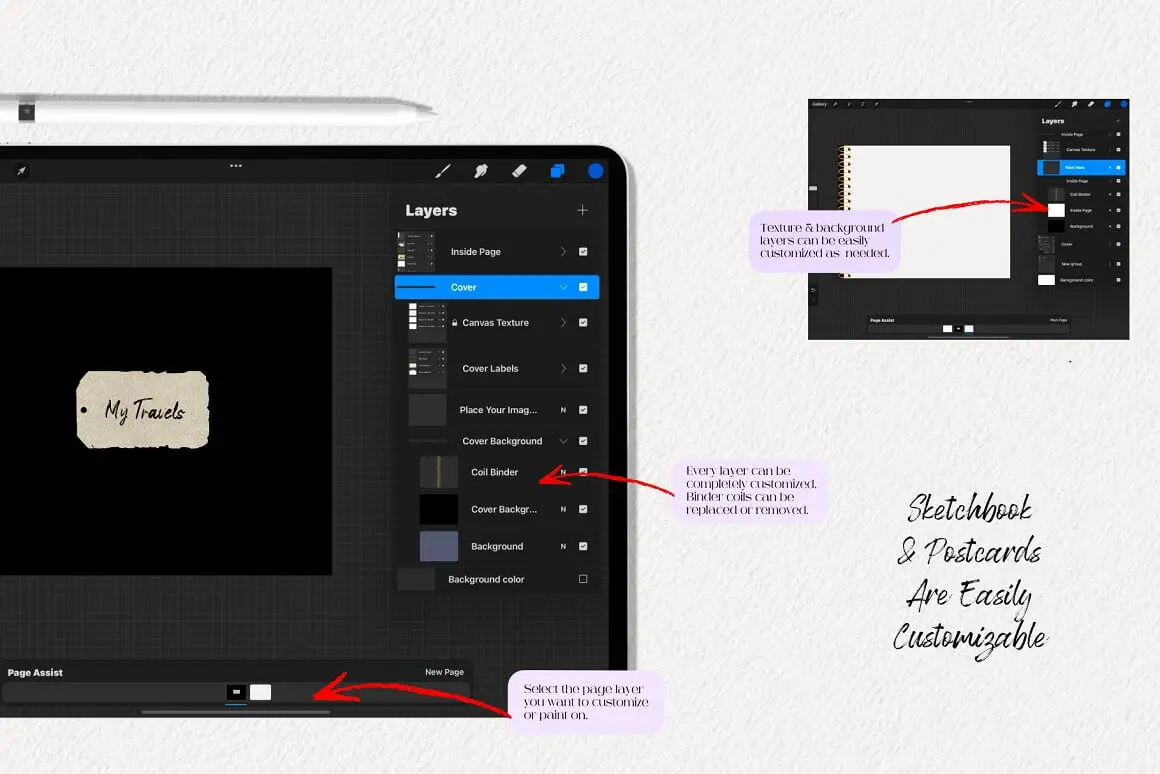Viewport: 1160px width, 774px height.
Task: Click the plus icon beside the large Layers heading
Action: 582,210
